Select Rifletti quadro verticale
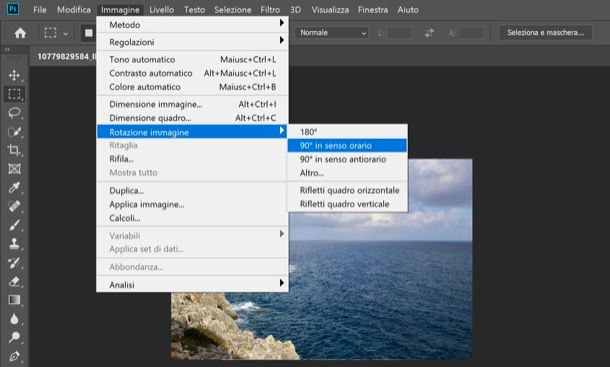Image resolution: width=610 pixels, height=367 pixels. [347, 204]
